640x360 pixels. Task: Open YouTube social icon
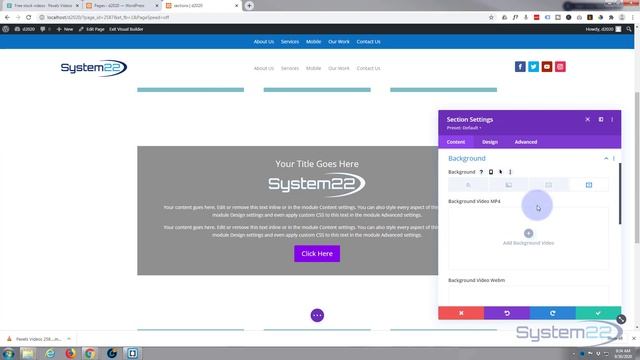pyautogui.click(x=547, y=67)
